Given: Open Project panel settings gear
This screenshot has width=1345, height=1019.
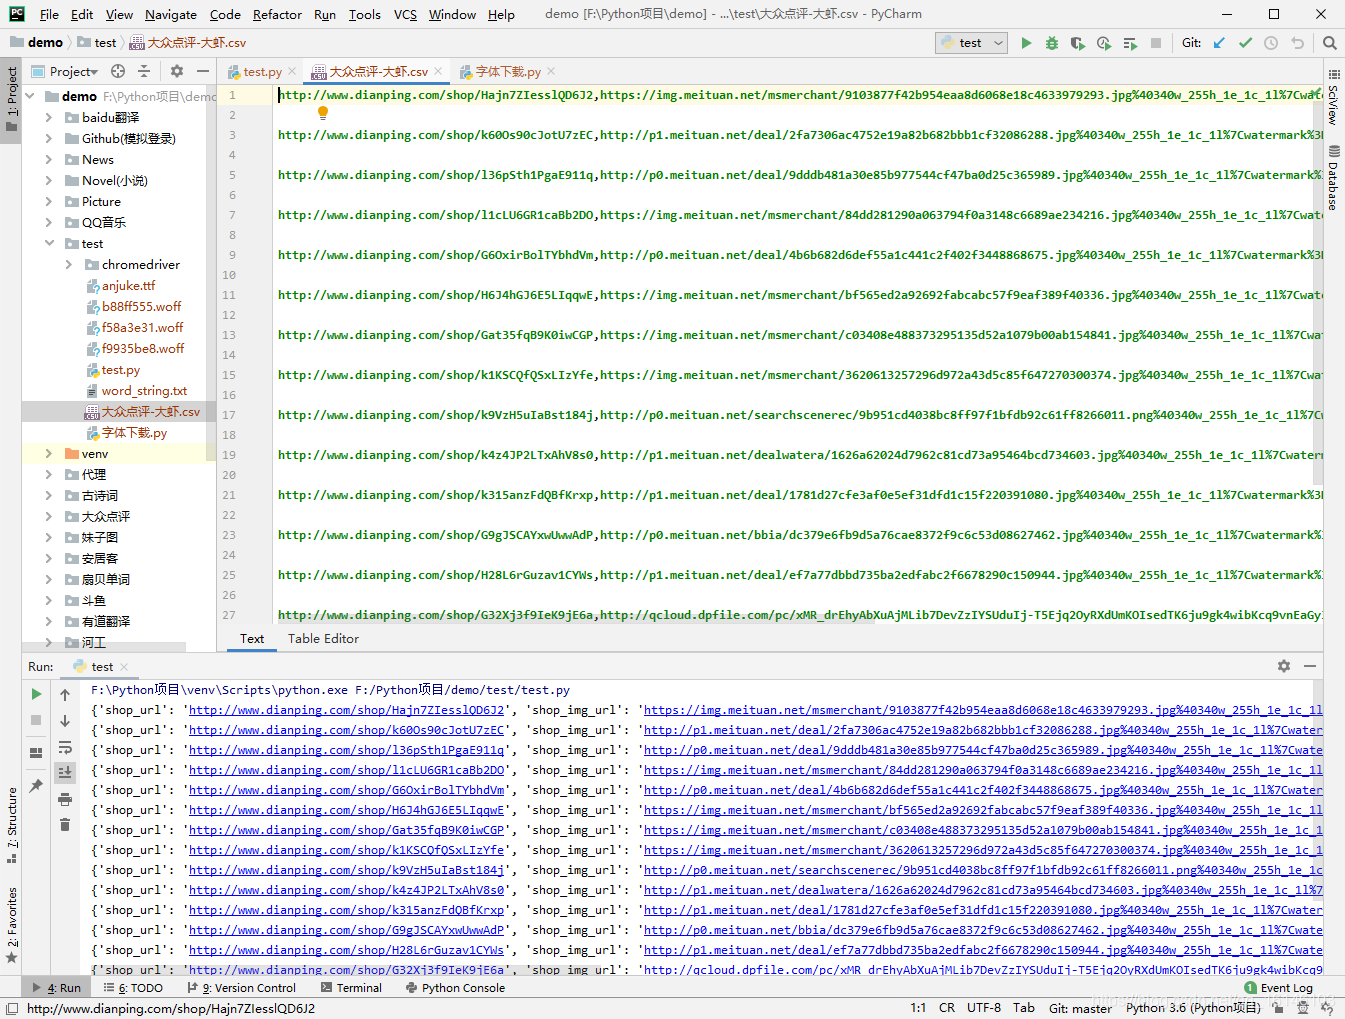Looking at the screenshot, I should (x=177, y=71).
